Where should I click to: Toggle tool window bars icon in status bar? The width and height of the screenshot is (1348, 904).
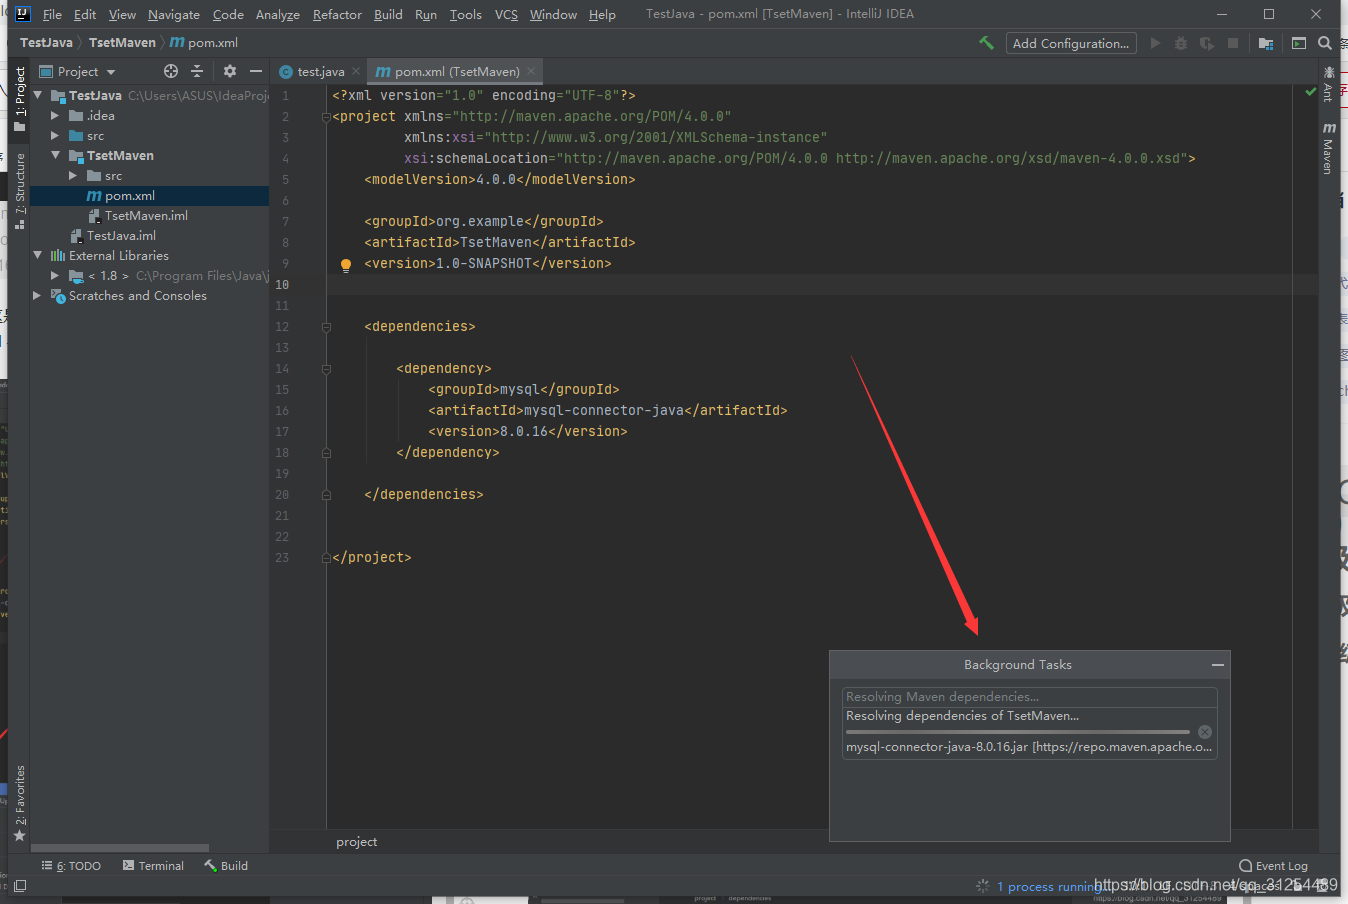[x=19, y=886]
